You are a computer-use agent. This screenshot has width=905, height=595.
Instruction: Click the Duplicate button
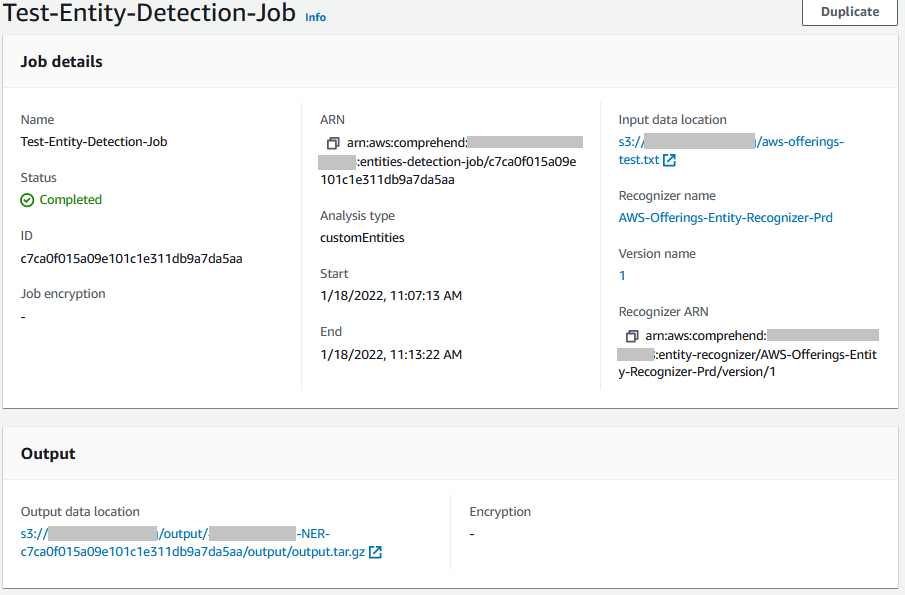click(850, 12)
